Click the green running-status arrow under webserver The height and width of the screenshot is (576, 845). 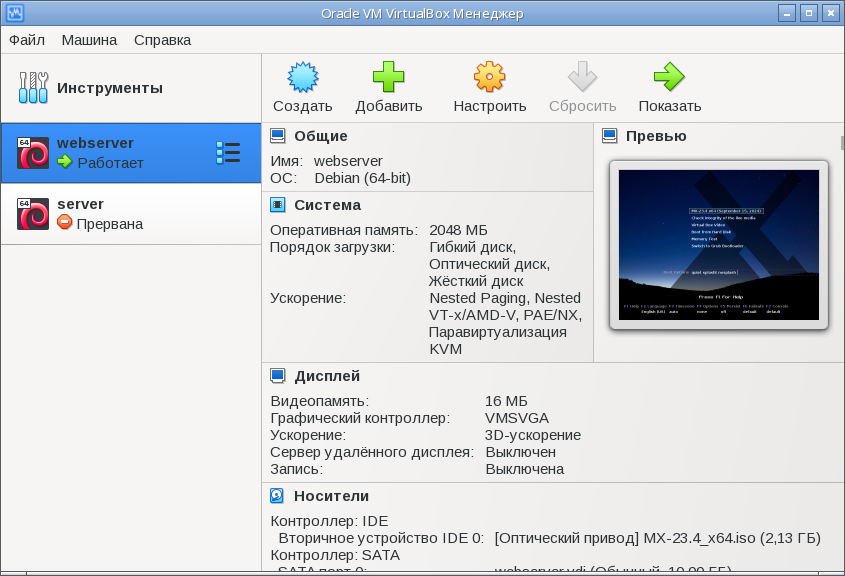[65, 161]
